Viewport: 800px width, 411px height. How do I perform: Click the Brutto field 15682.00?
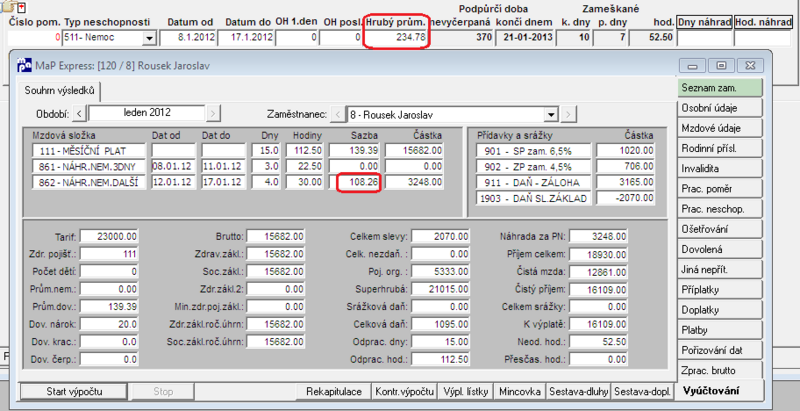click(276, 237)
